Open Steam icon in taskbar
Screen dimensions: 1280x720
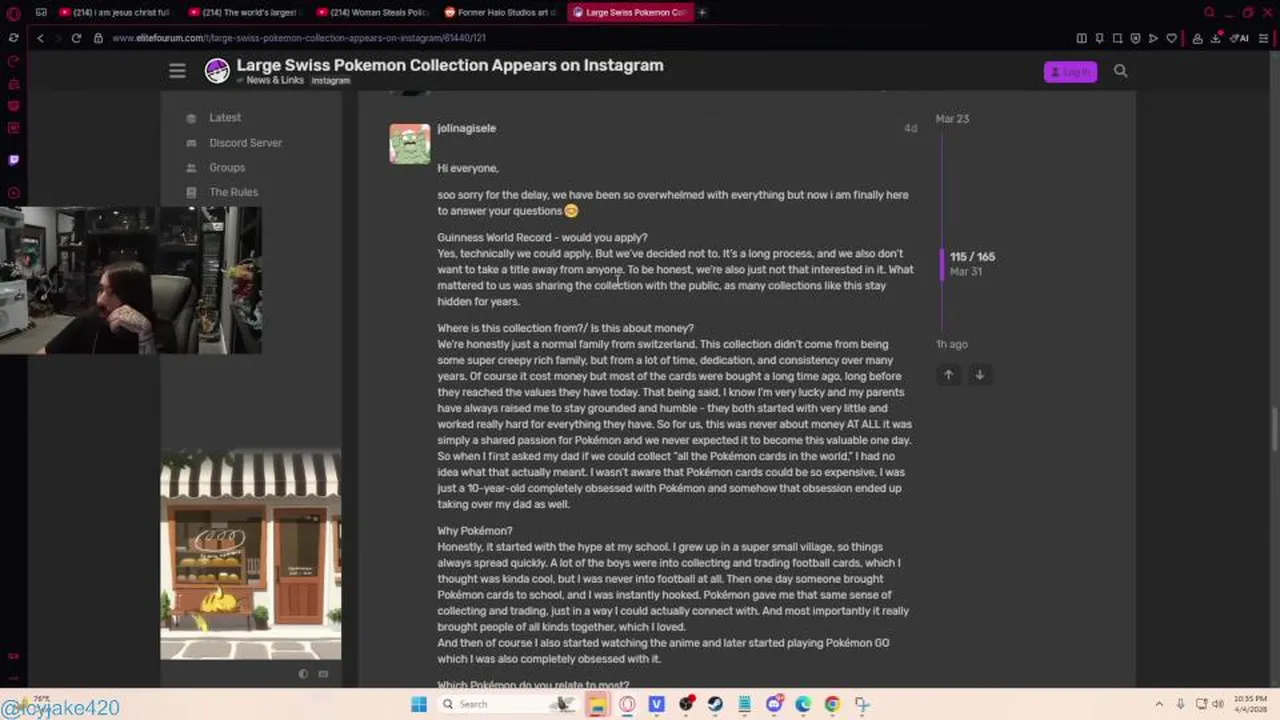(x=715, y=704)
